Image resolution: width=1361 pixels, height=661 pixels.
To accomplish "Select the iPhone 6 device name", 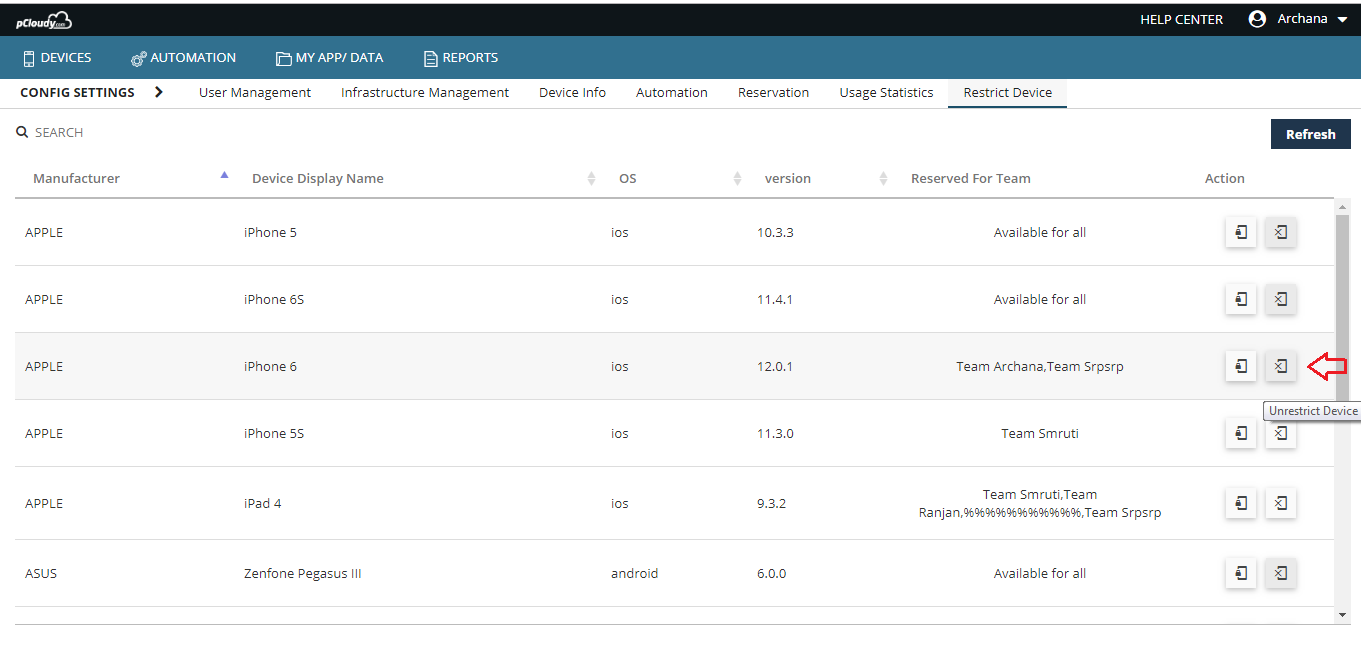I will [270, 366].
